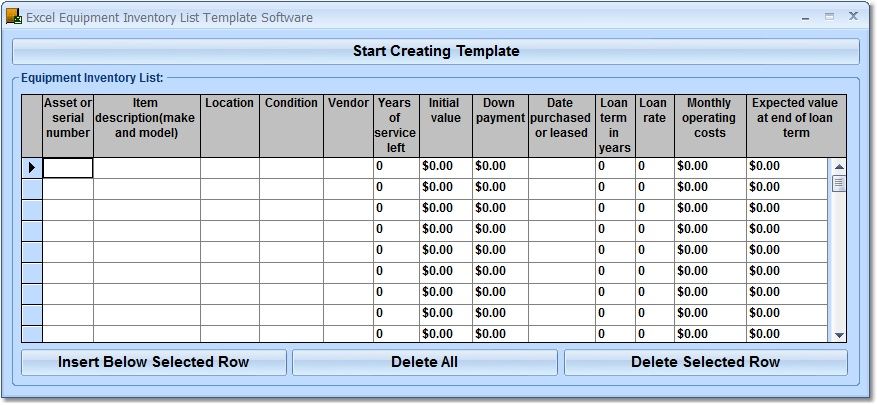Viewport: 877px width, 405px height.
Task: Click the Initial value column header
Action: [x=446, y=126]
